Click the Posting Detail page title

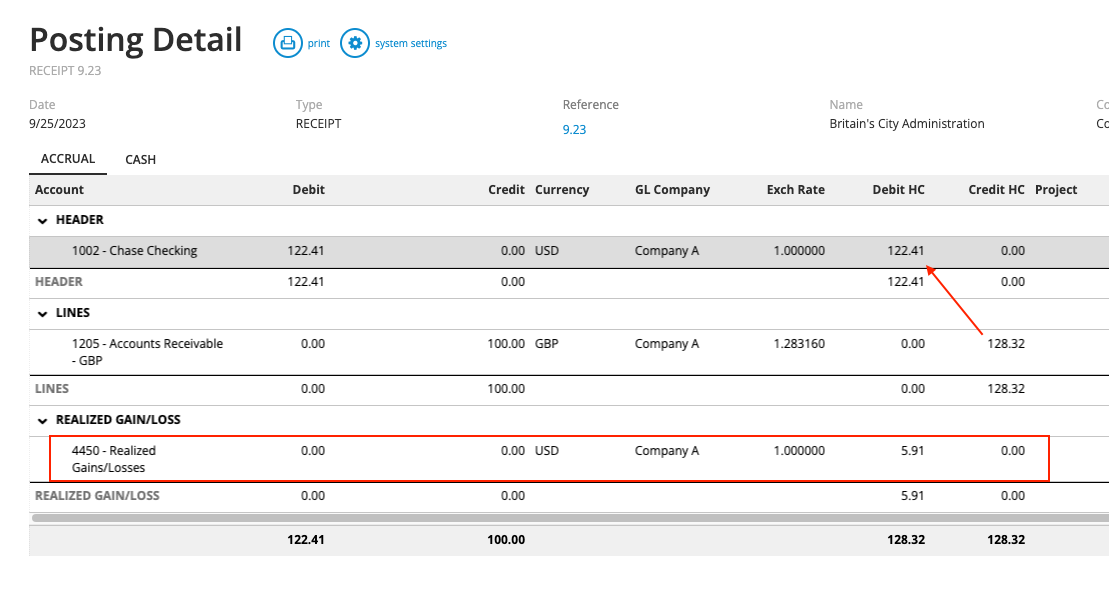[x=136, y=40]
